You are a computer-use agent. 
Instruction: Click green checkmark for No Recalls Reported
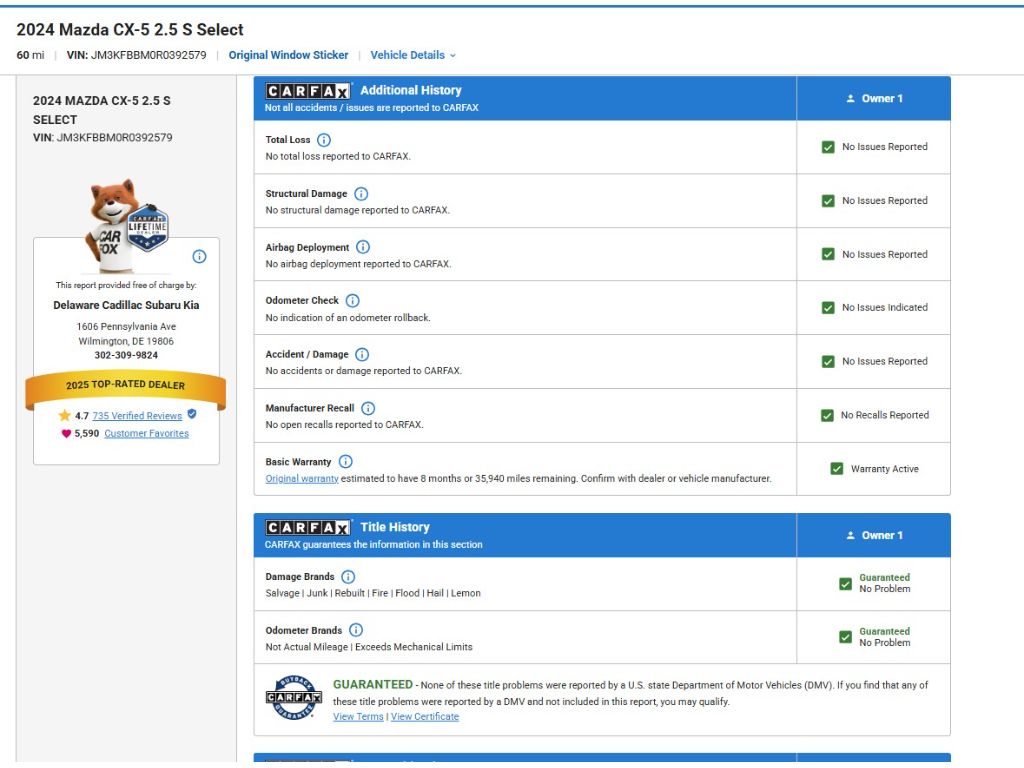827,416
